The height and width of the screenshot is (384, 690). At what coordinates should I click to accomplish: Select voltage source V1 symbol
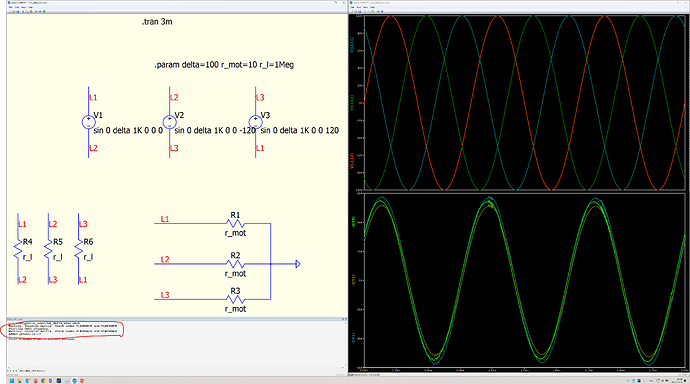click(88, 122)
